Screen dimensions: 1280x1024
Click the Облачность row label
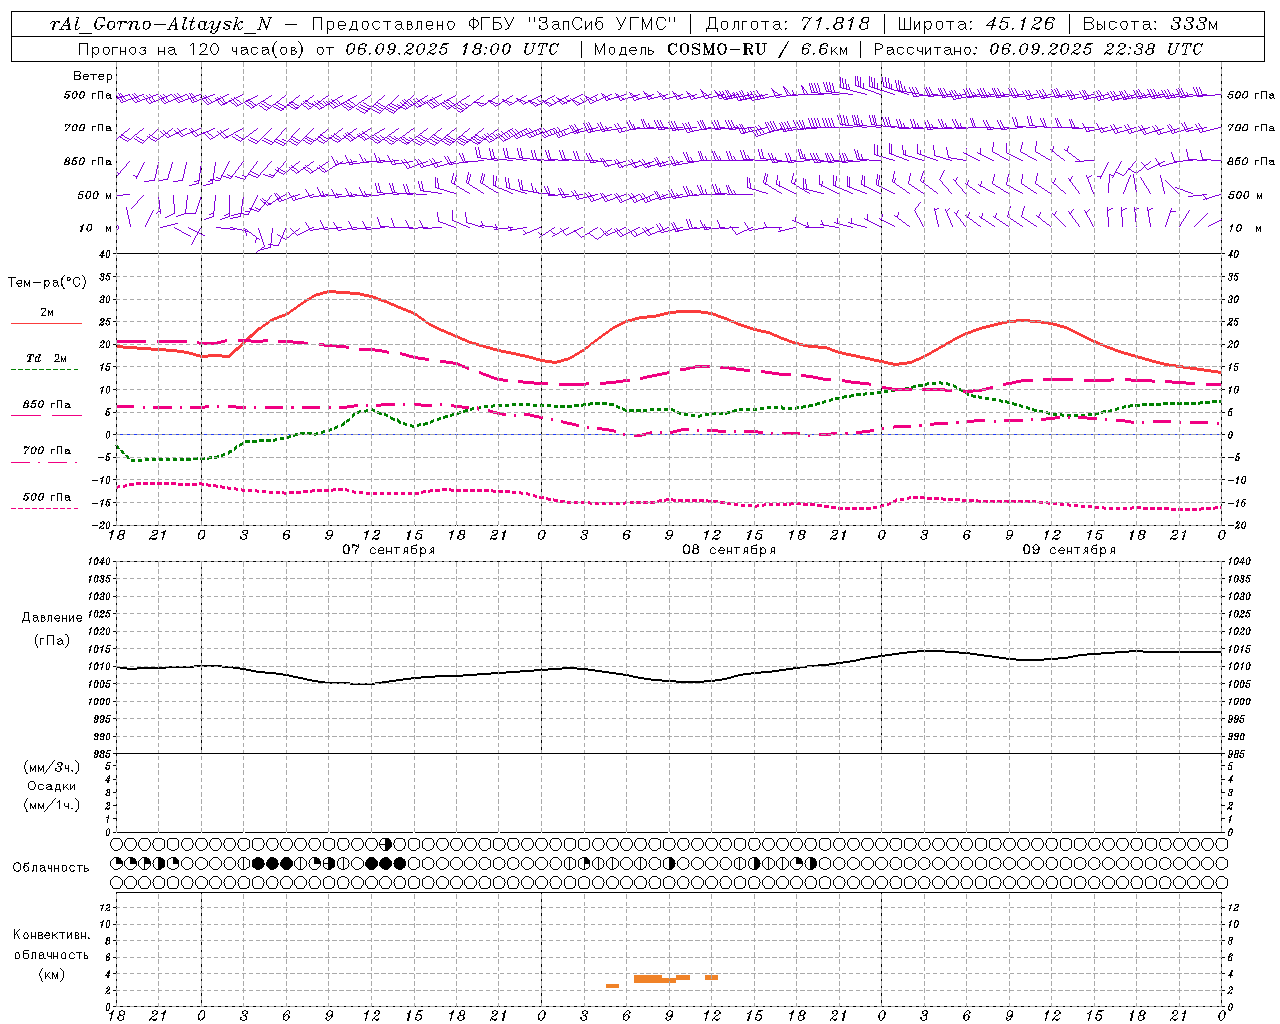[51, 868]
